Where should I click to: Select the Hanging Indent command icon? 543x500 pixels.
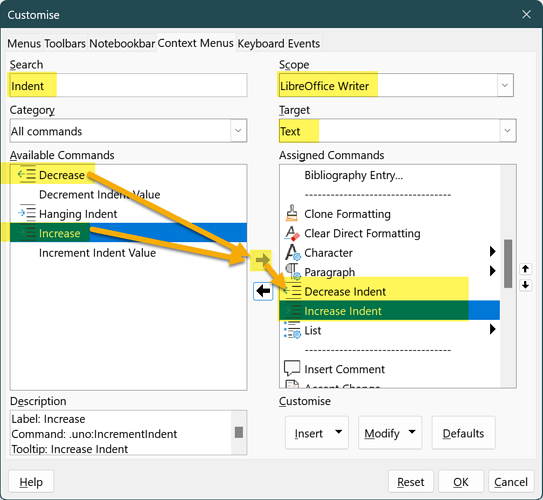coord(27,213)
